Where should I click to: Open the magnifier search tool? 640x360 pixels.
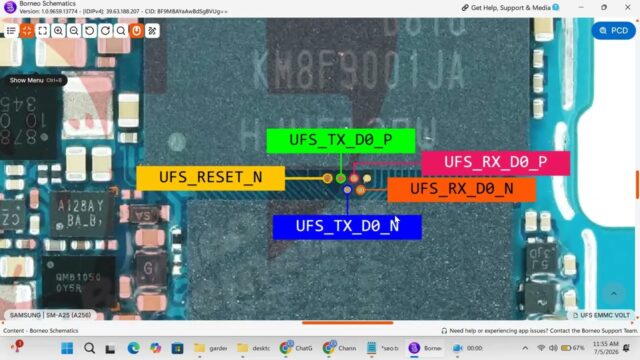[121, 31]
